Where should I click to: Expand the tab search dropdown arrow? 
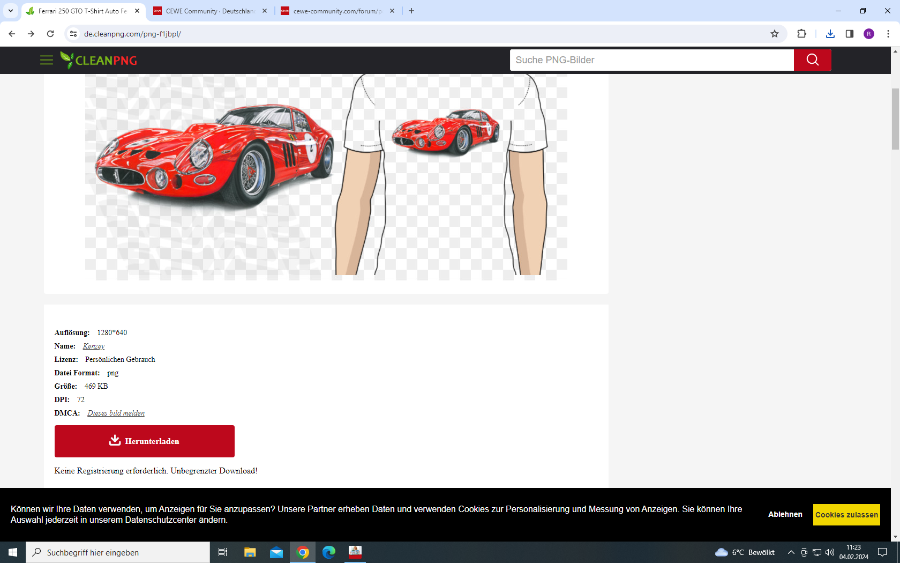tap(10, 11)
